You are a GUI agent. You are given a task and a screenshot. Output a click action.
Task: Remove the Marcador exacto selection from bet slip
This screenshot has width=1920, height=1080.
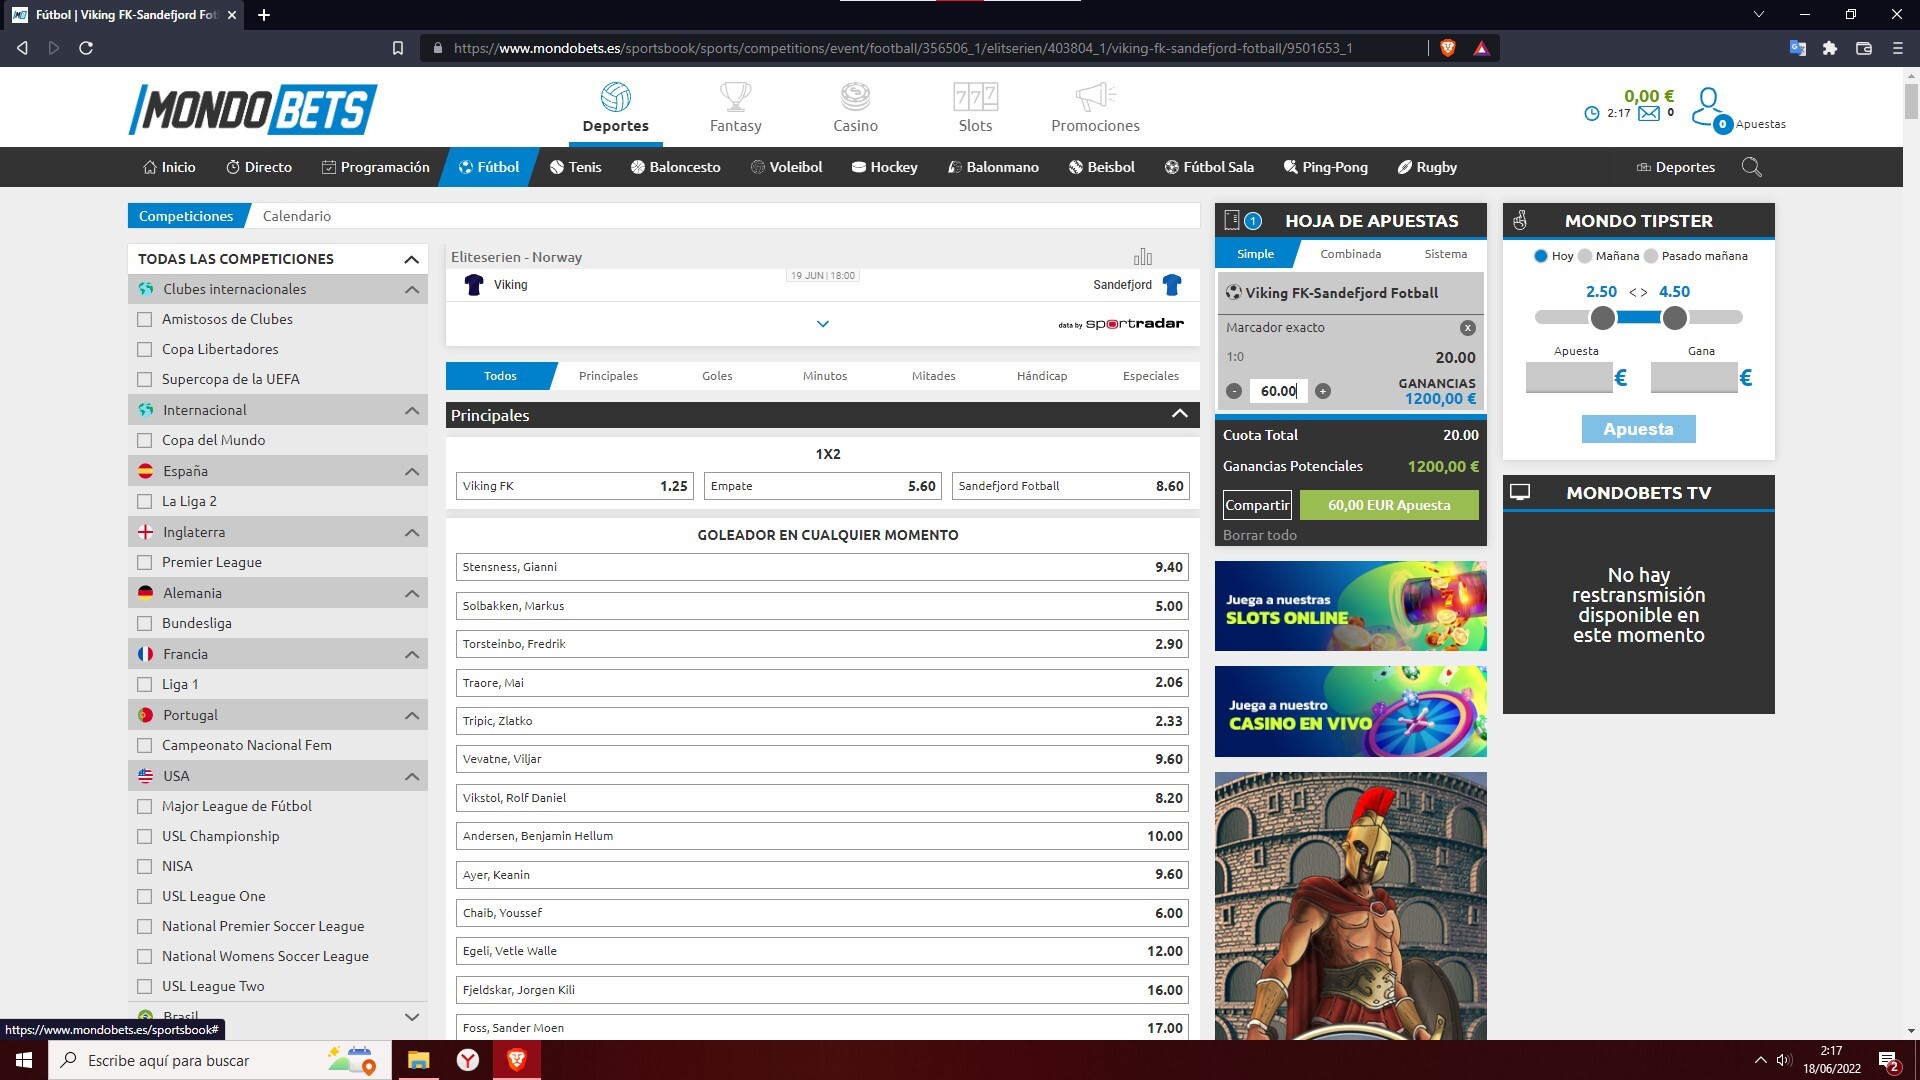pos(1467,328)
